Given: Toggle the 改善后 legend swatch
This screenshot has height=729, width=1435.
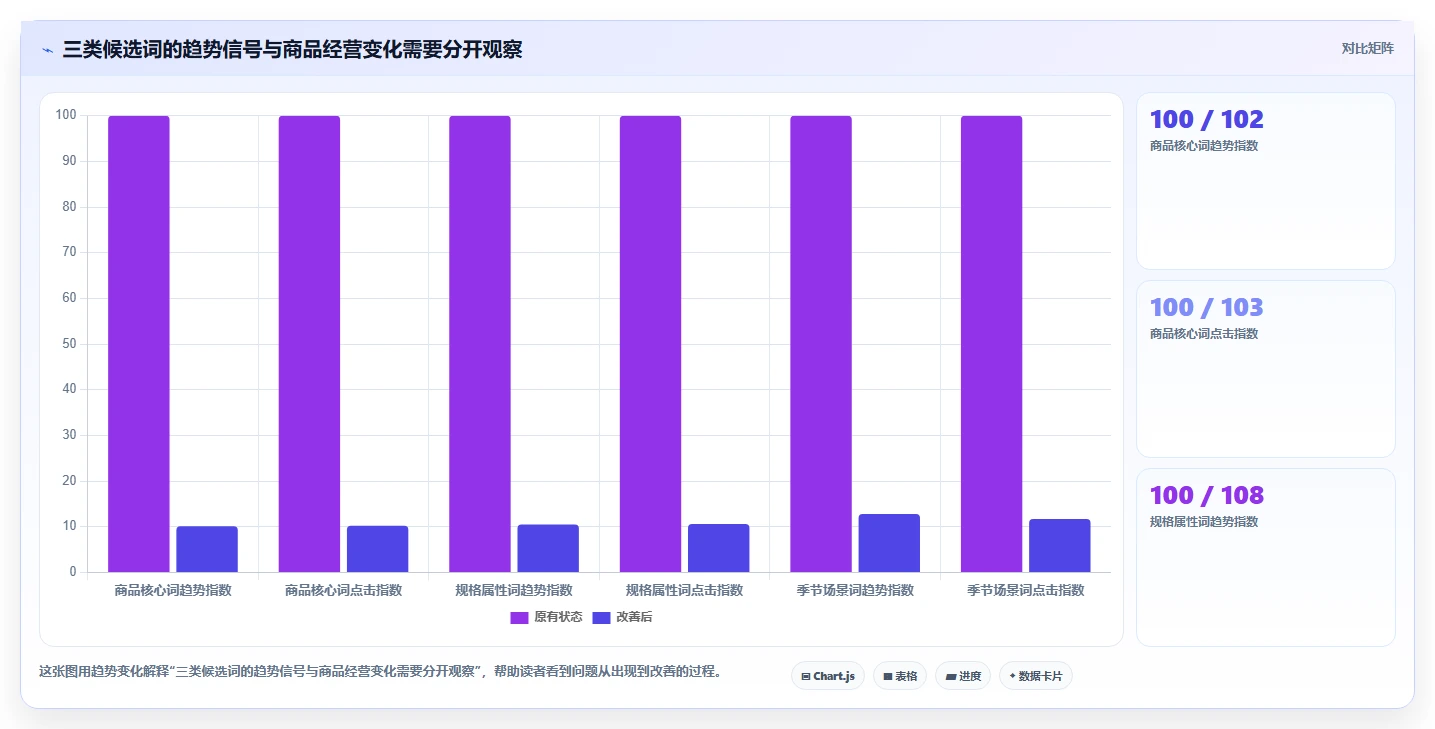Looking at the screenshot, I should 601,617.
